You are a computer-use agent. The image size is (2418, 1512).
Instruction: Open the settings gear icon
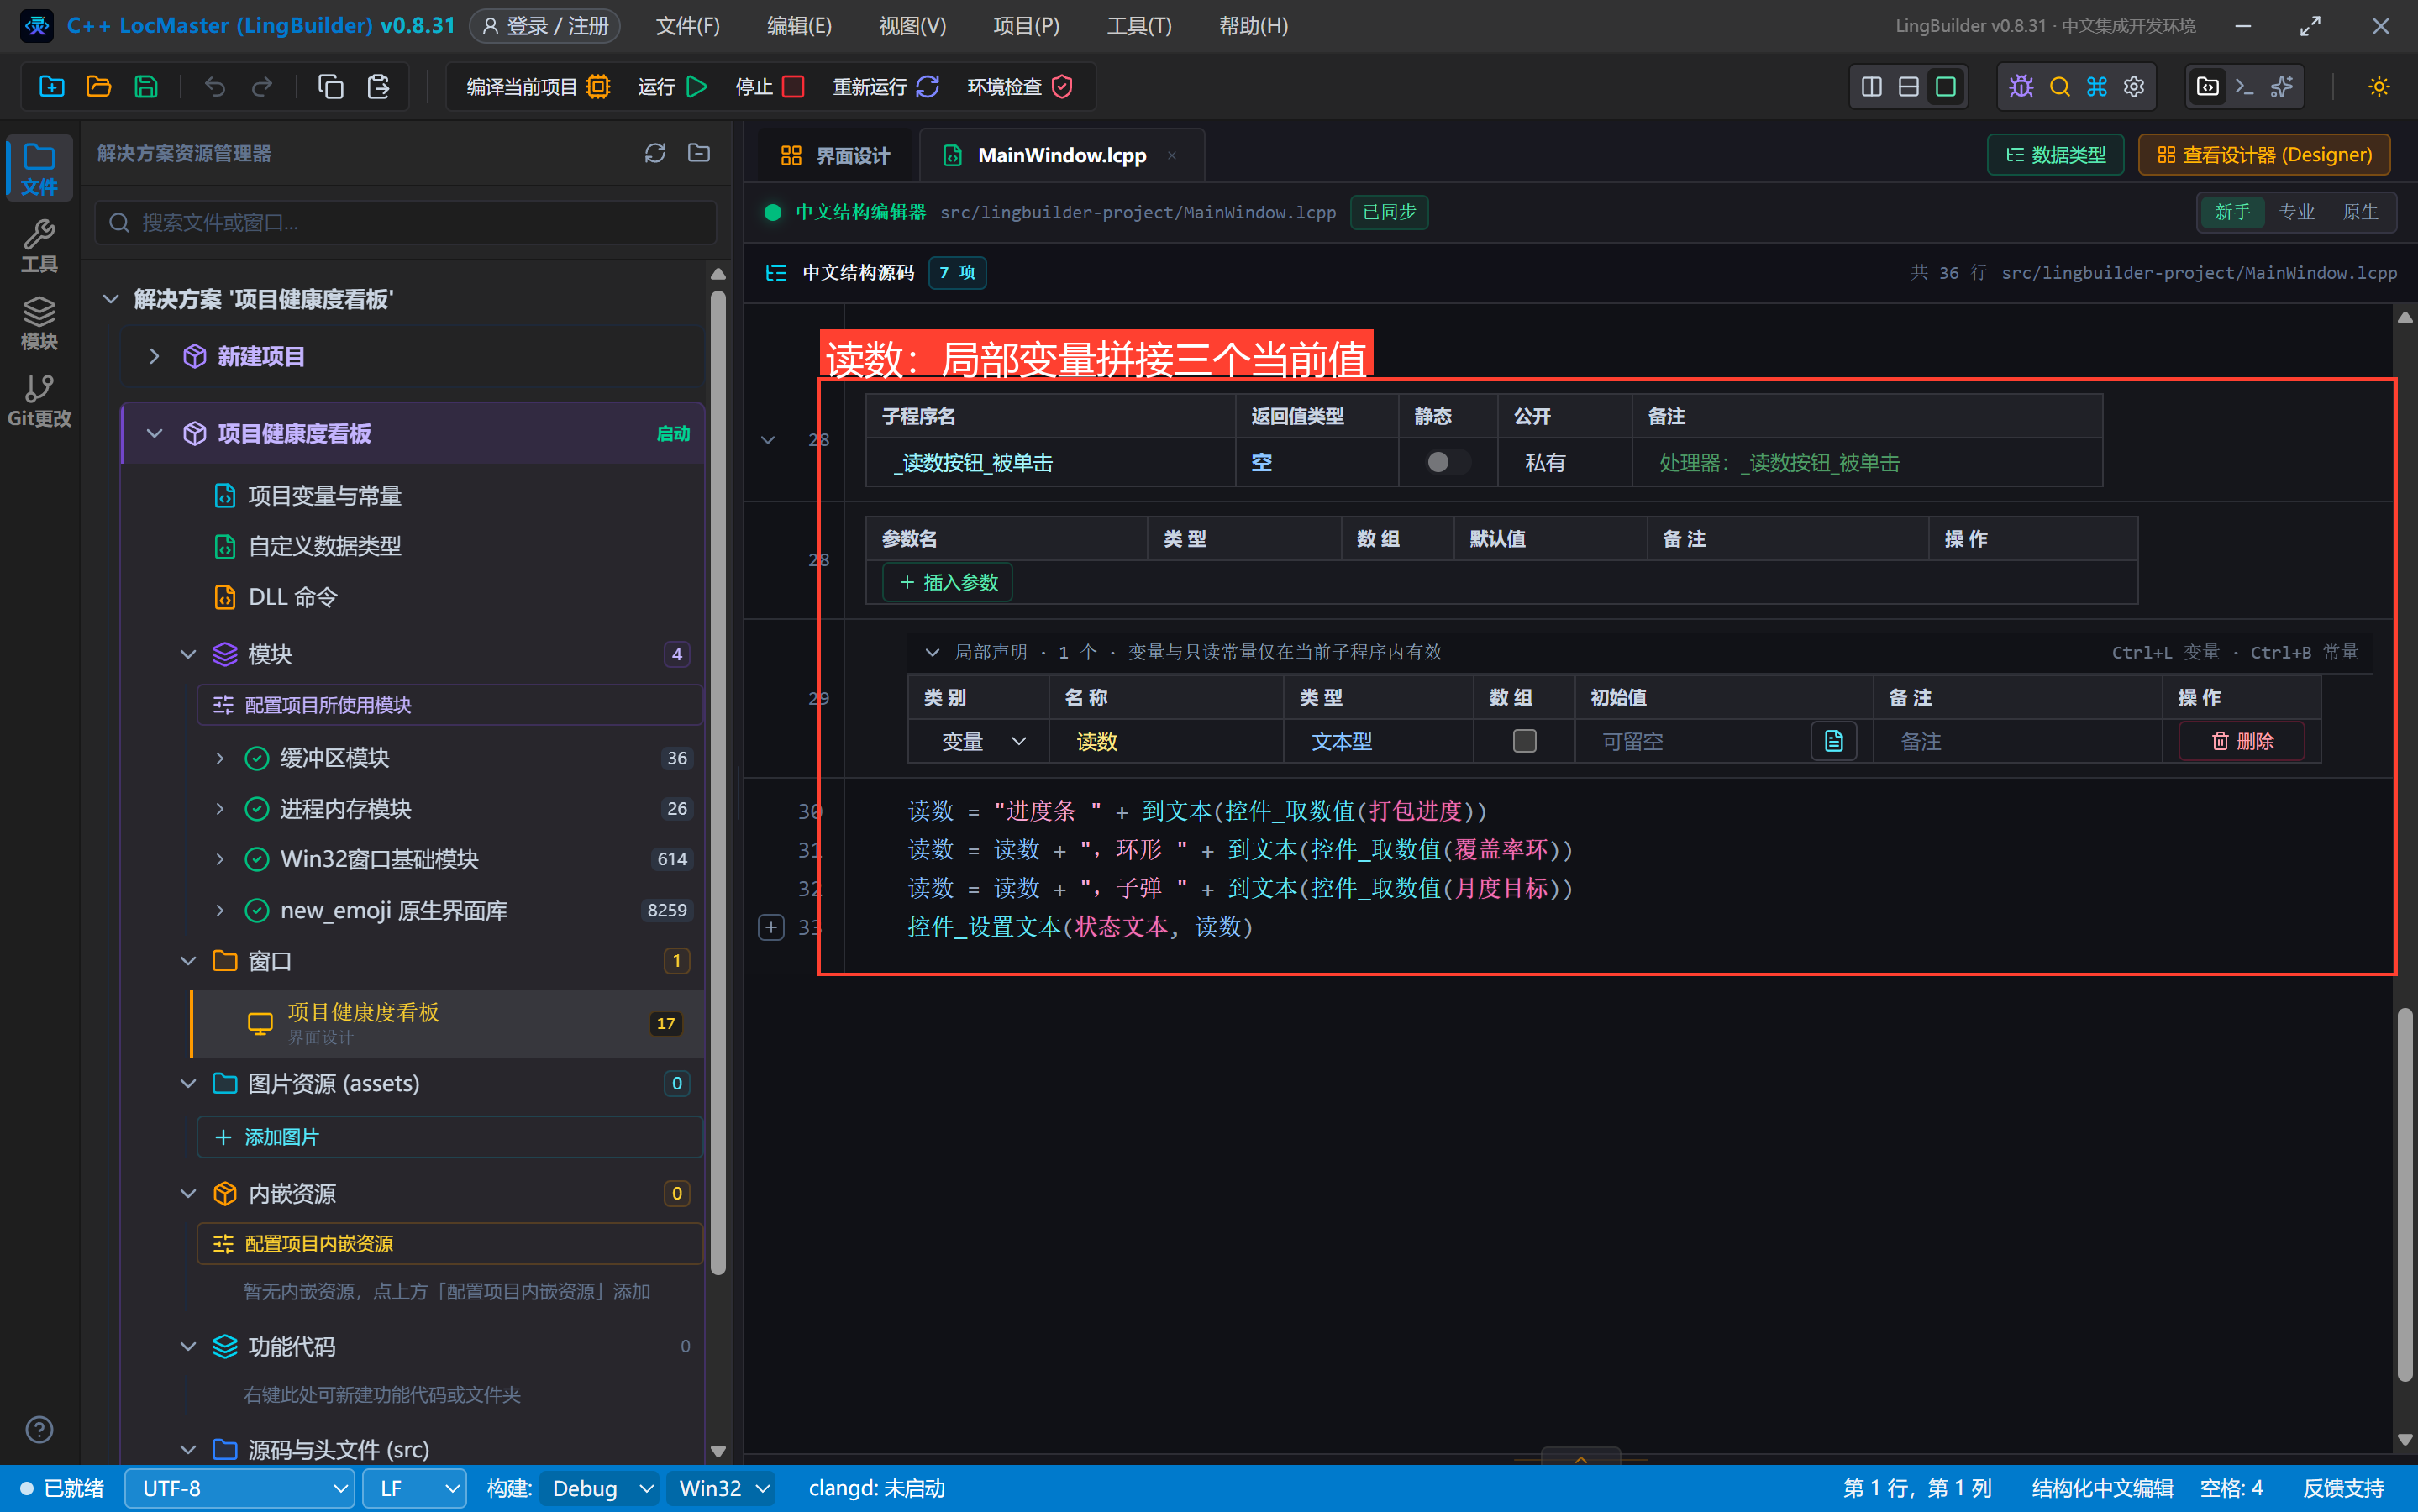[x=2134, y=87]
